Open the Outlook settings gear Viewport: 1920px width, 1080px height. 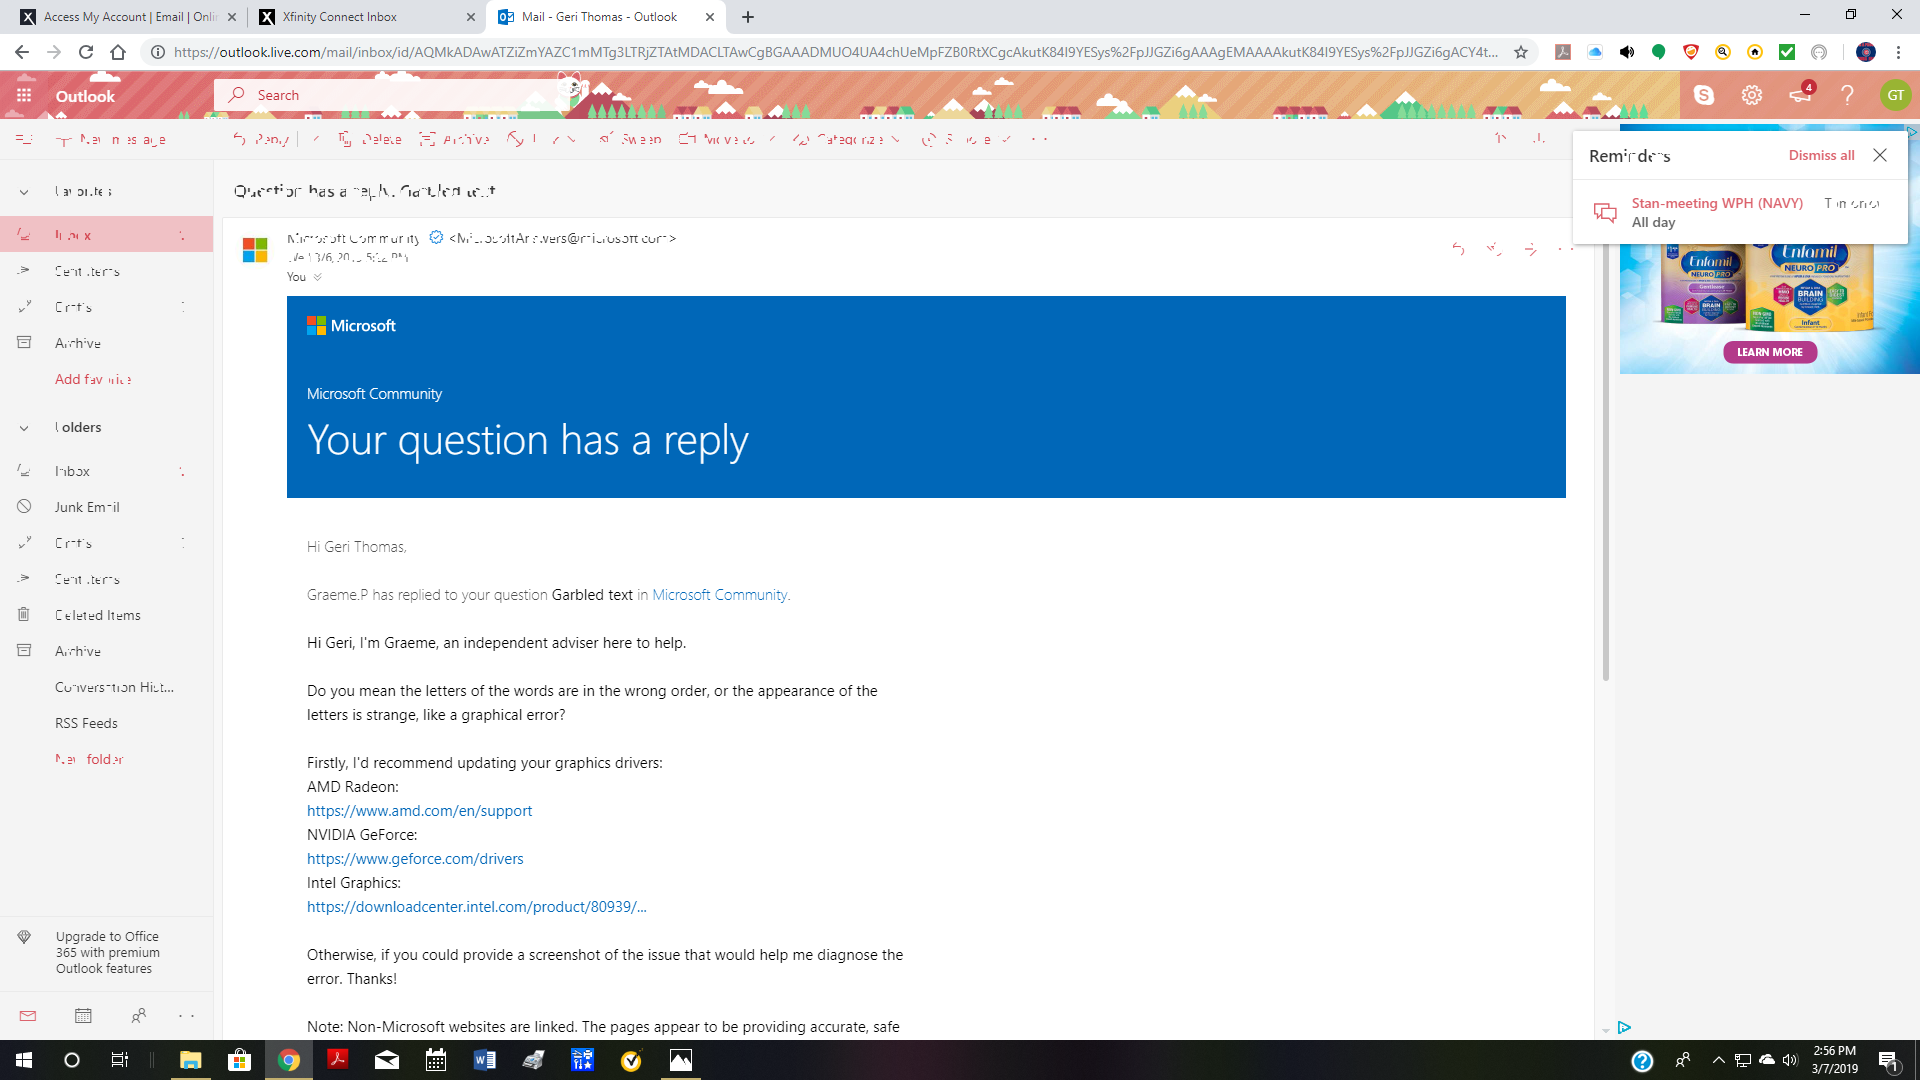pyautogui.click(x=1751, y=95)
